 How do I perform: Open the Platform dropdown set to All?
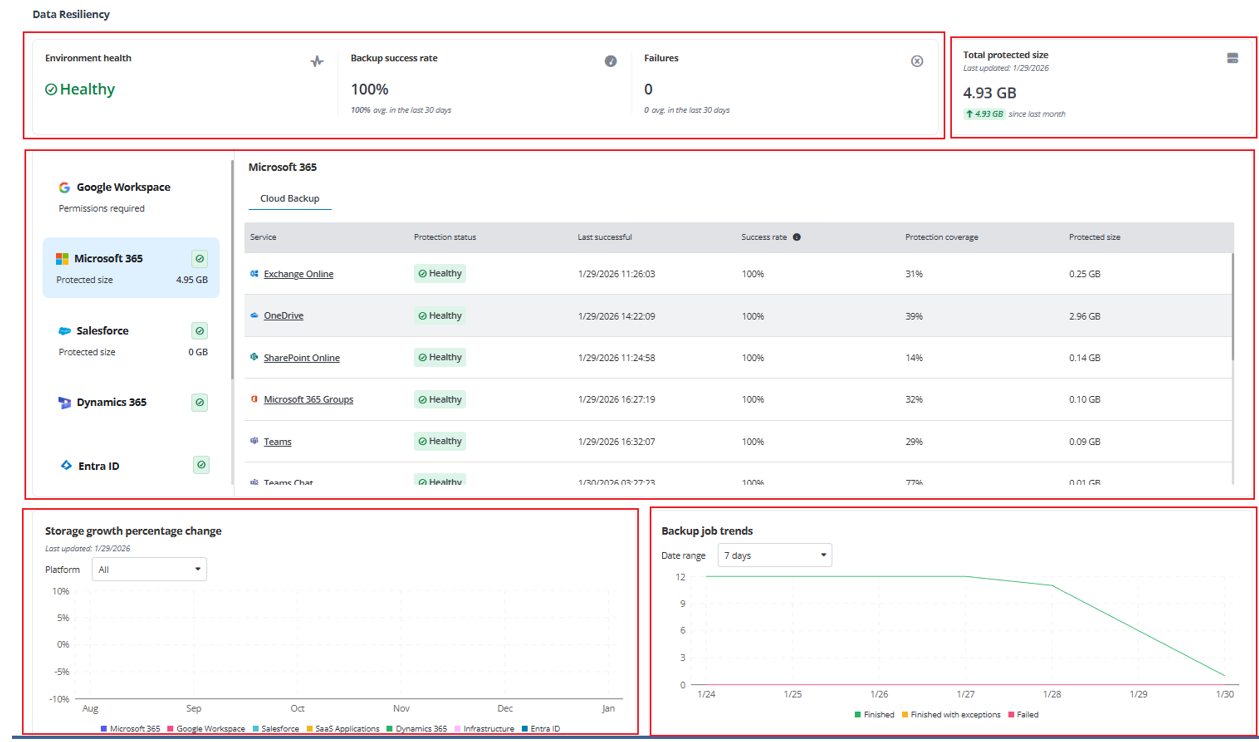(149, 569)
